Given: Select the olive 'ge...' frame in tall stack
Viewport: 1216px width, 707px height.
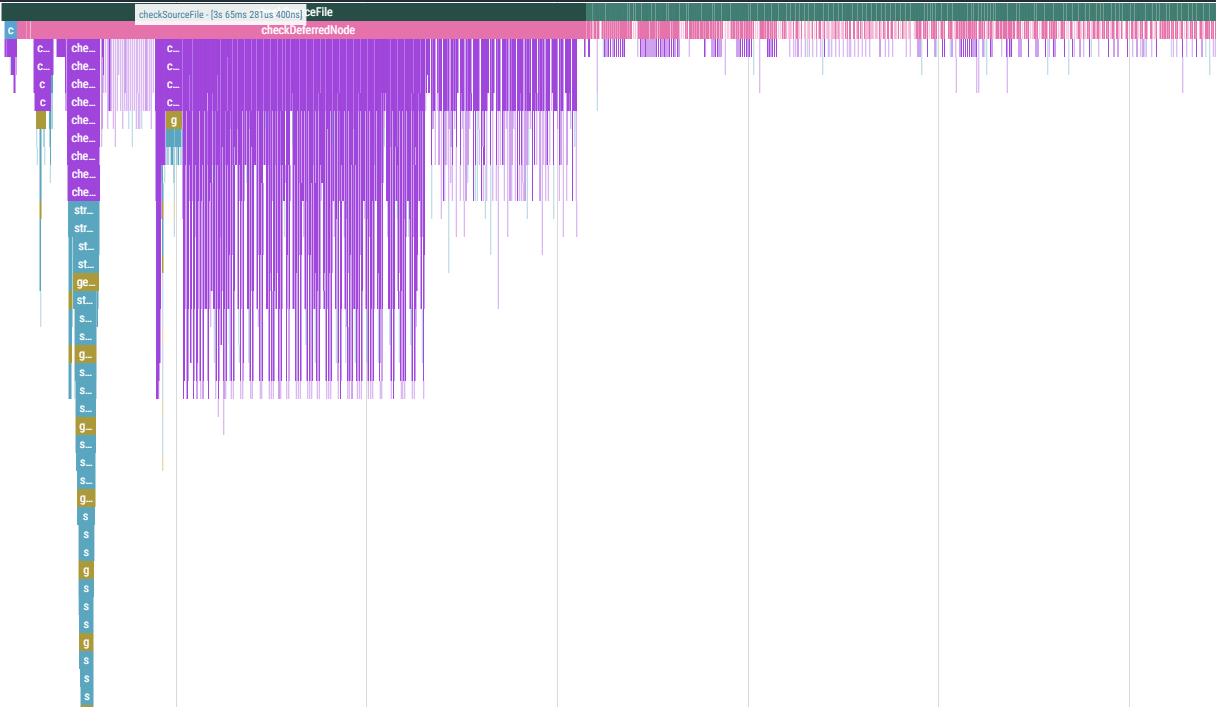Looking at the screenshot, I should pyautogui.click(x=86, y=282).
